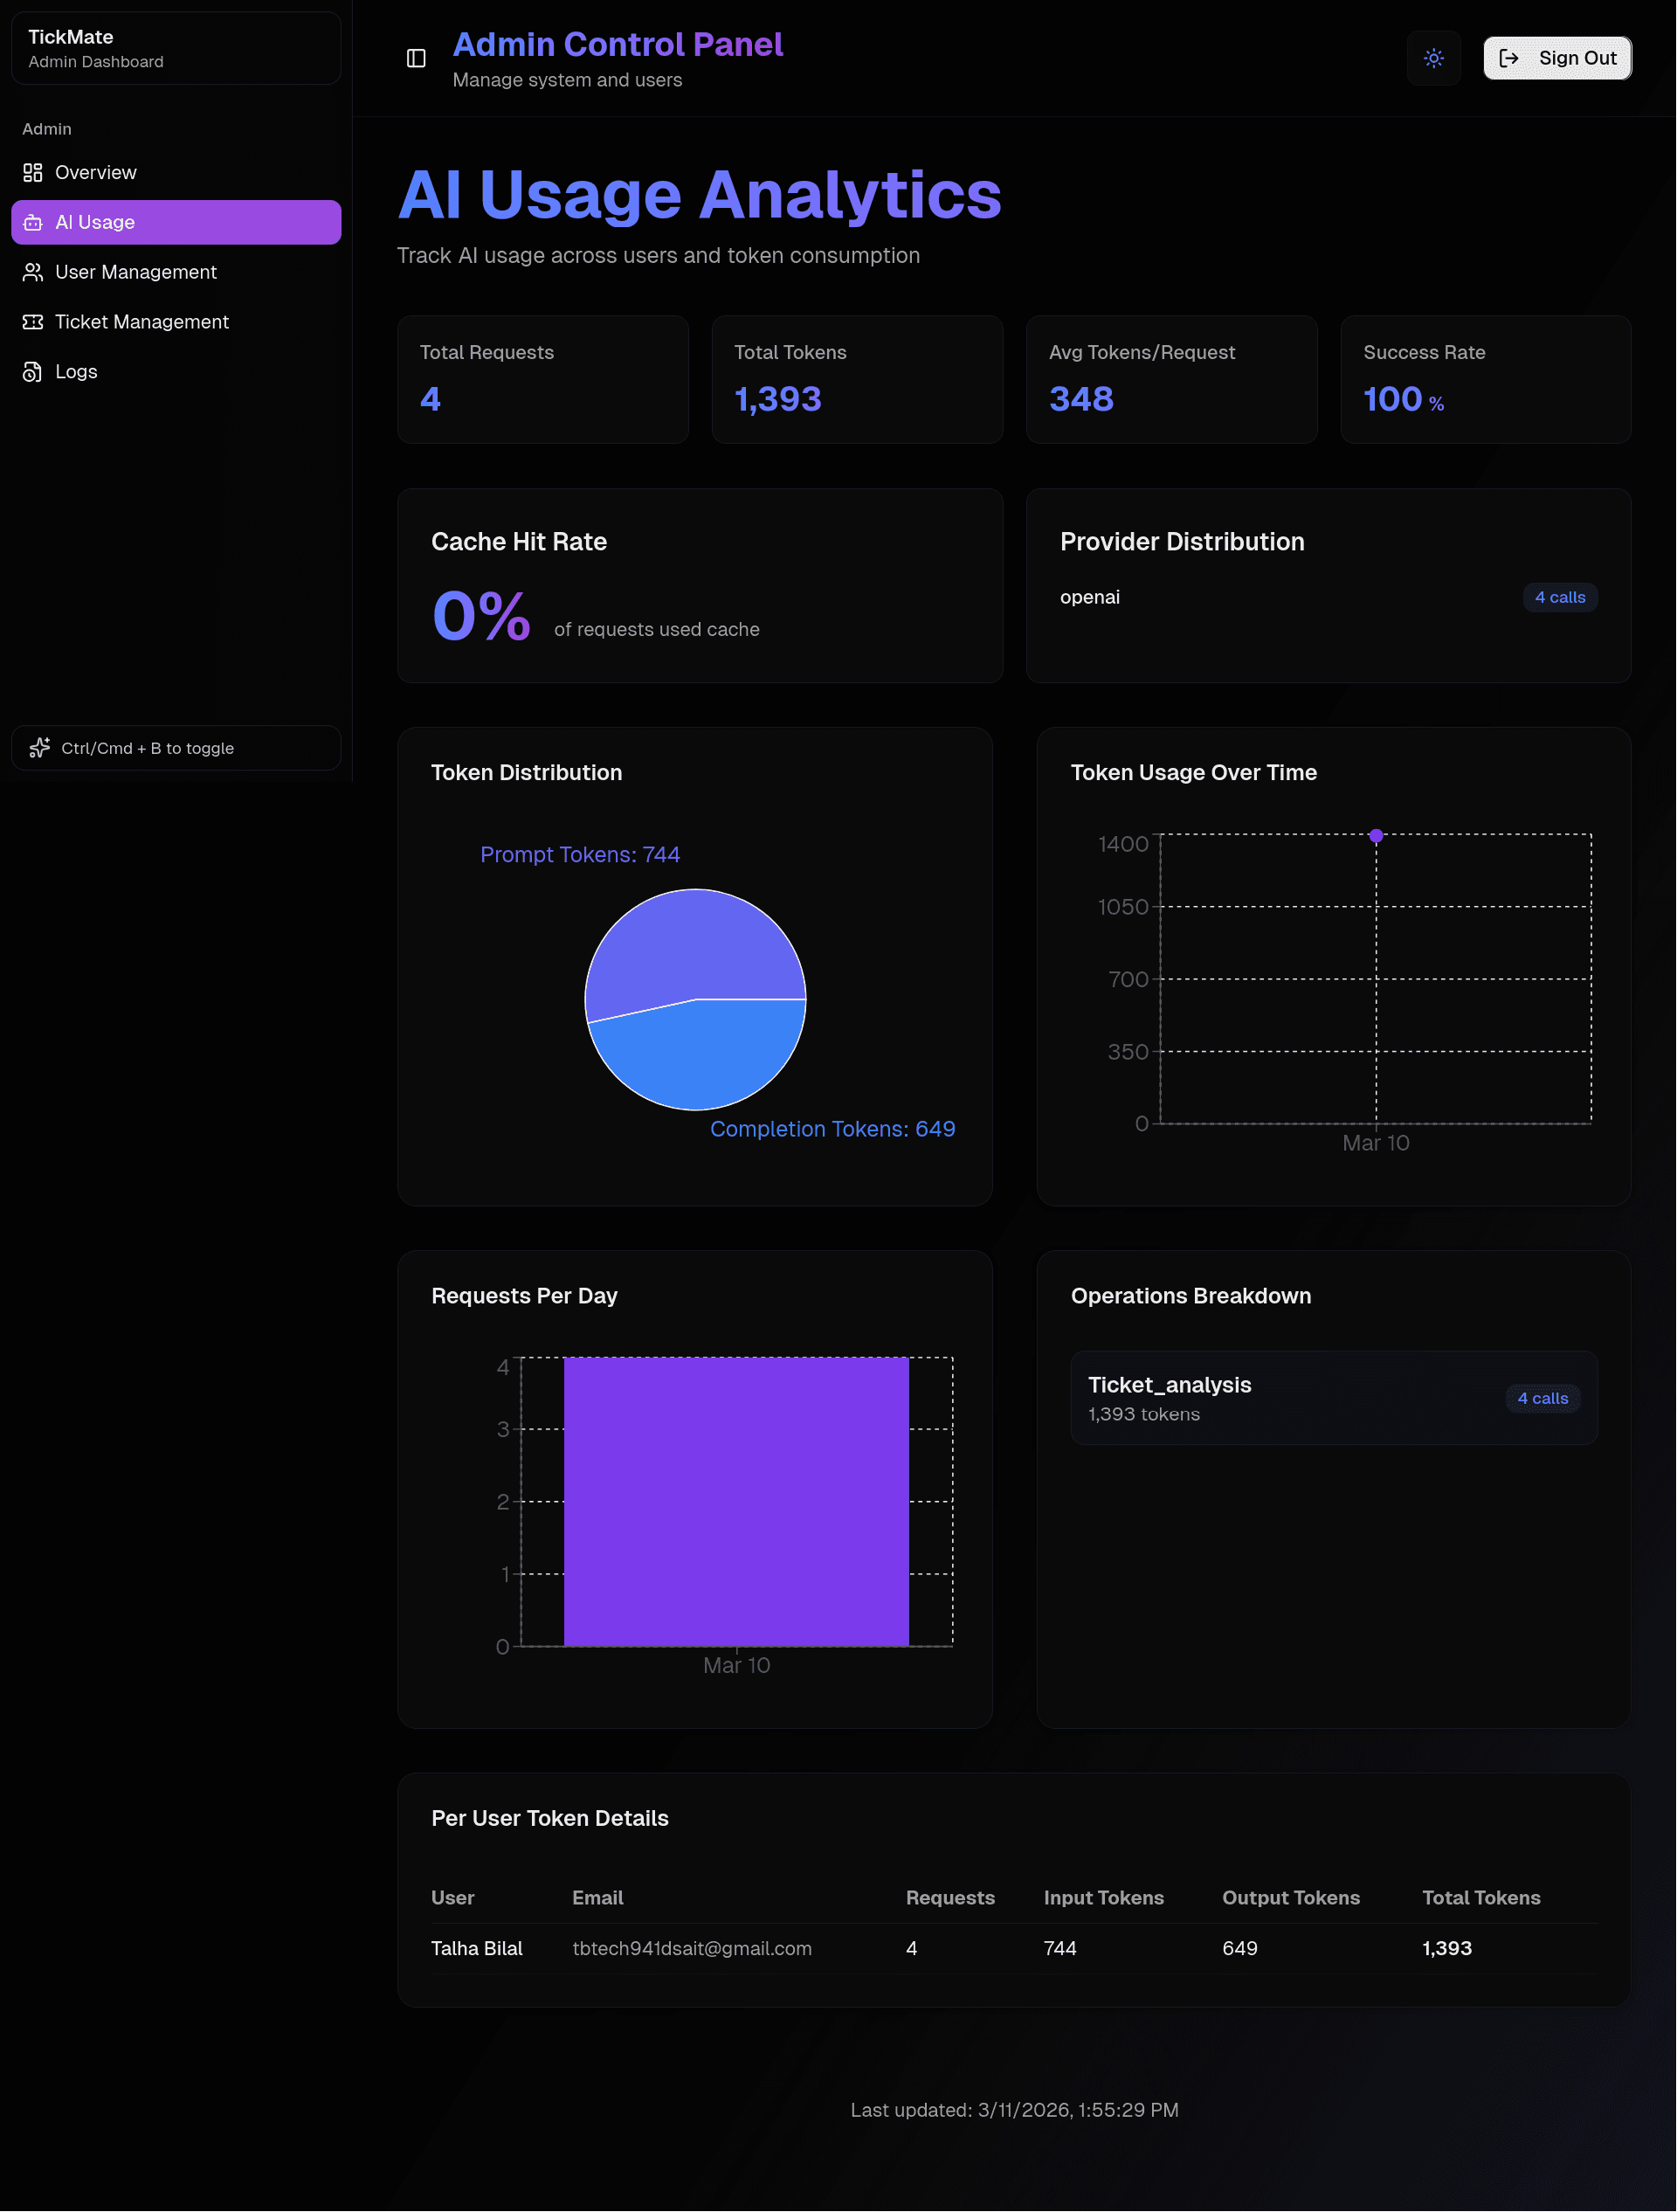Select the Total Requests card
1677x2212 pixels.
point(543,380)
